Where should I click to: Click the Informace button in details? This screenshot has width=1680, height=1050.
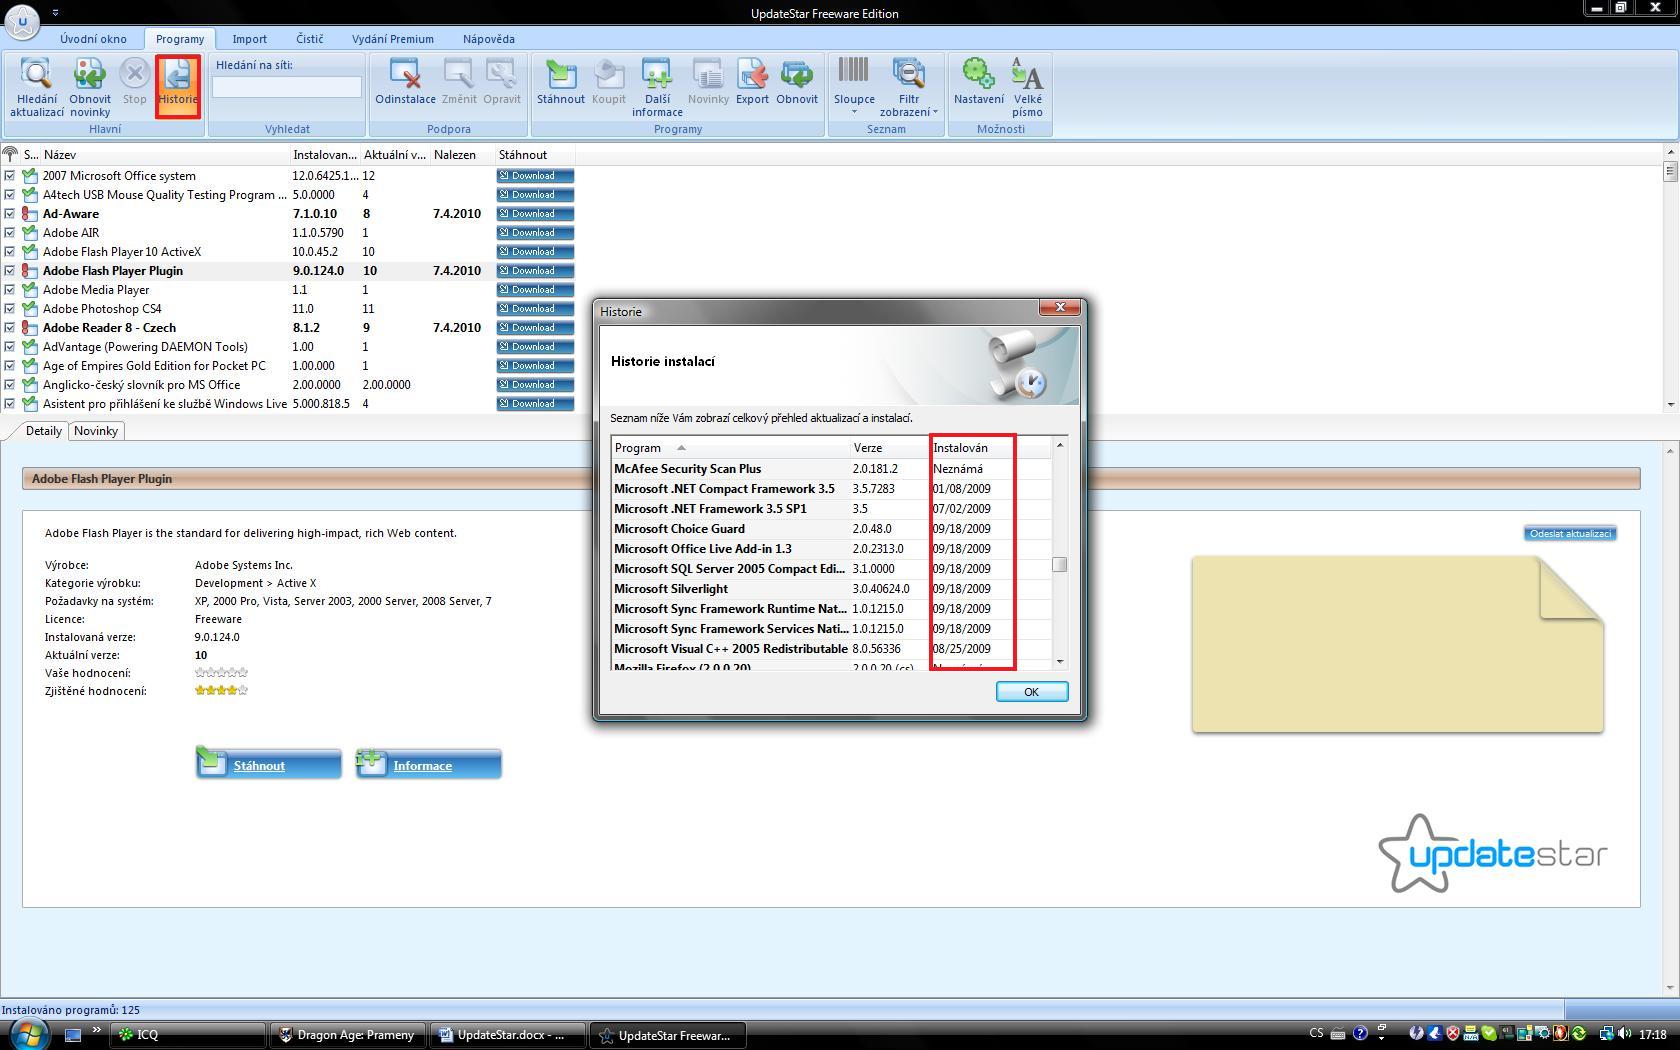428,763
